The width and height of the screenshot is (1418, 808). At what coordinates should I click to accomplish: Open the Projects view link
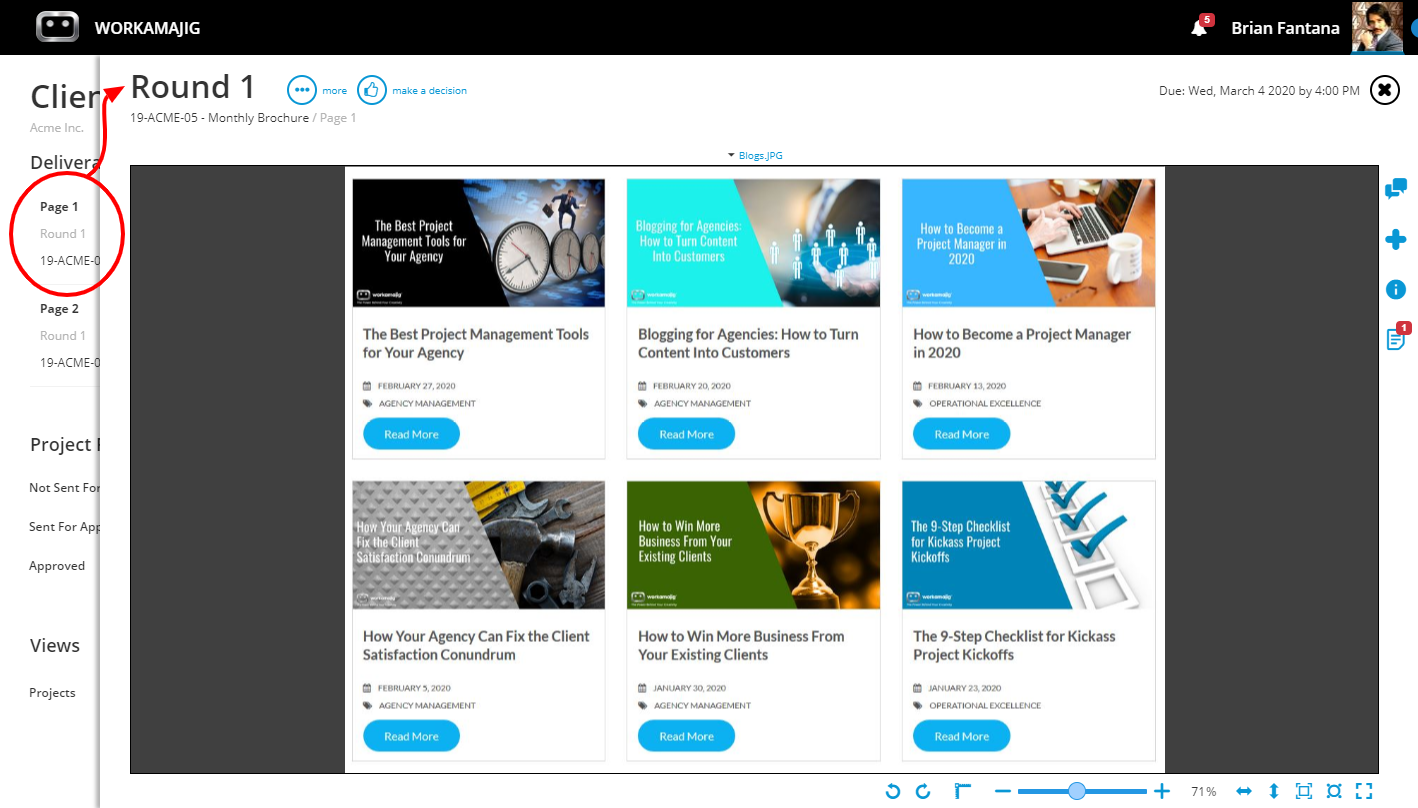click(x=52, y=693)
